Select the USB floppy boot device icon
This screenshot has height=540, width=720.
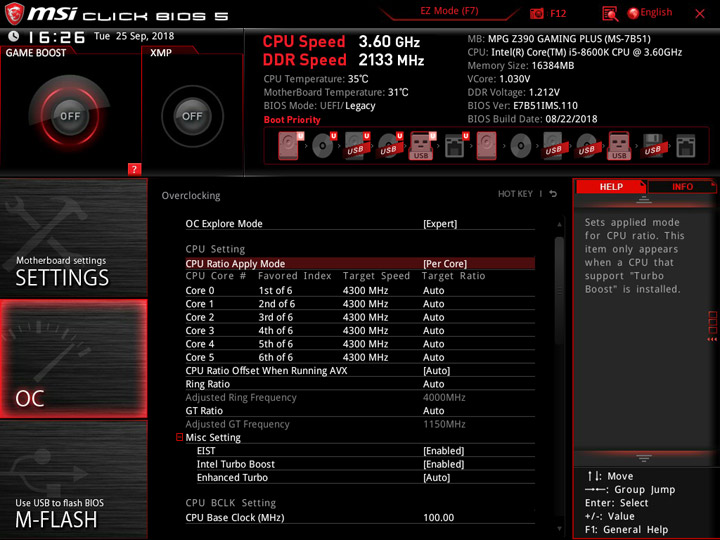pyautogui.click(x=652, y=146)
